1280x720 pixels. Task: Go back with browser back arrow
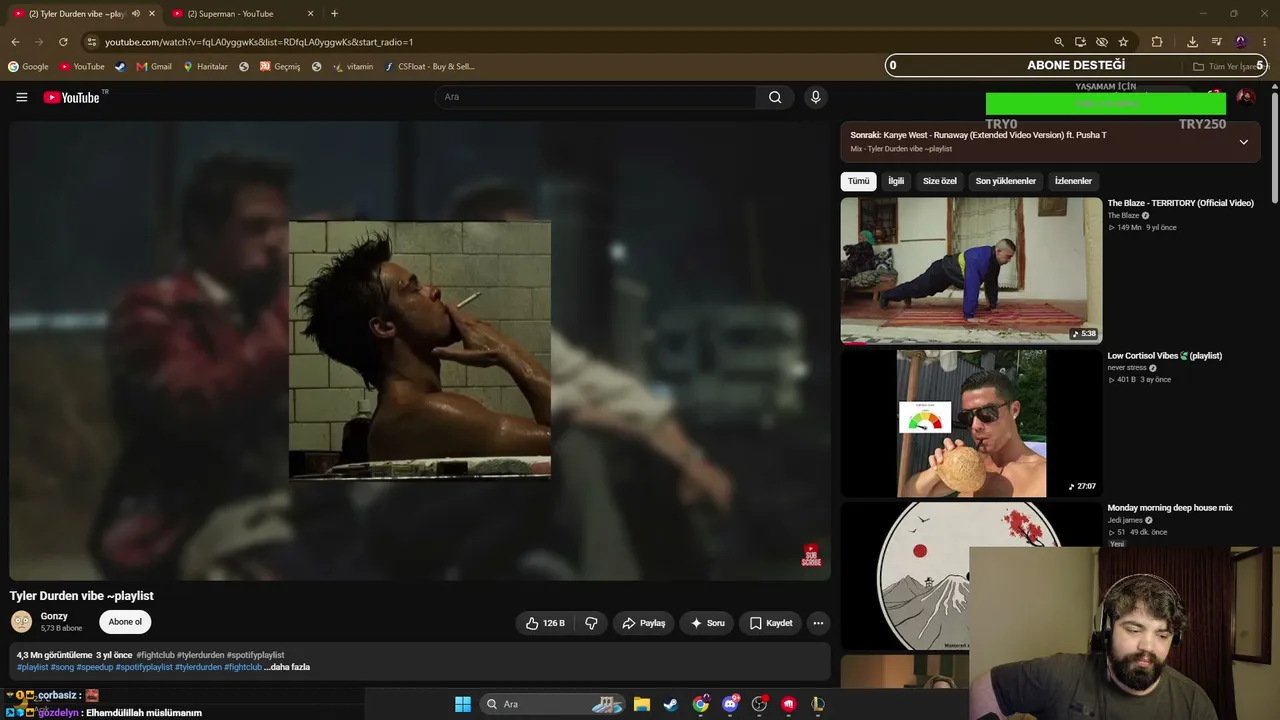tap(15, 42)
